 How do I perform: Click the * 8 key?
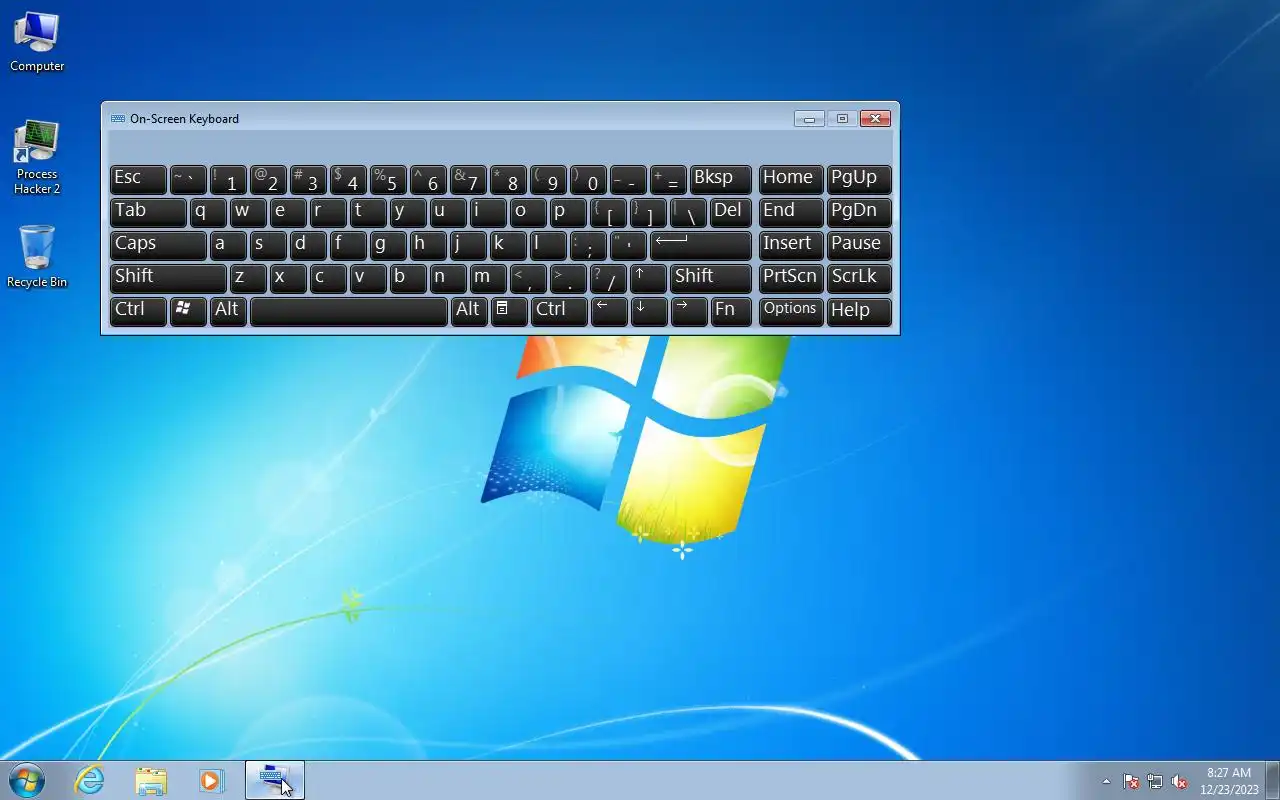(x=508, y=179)
